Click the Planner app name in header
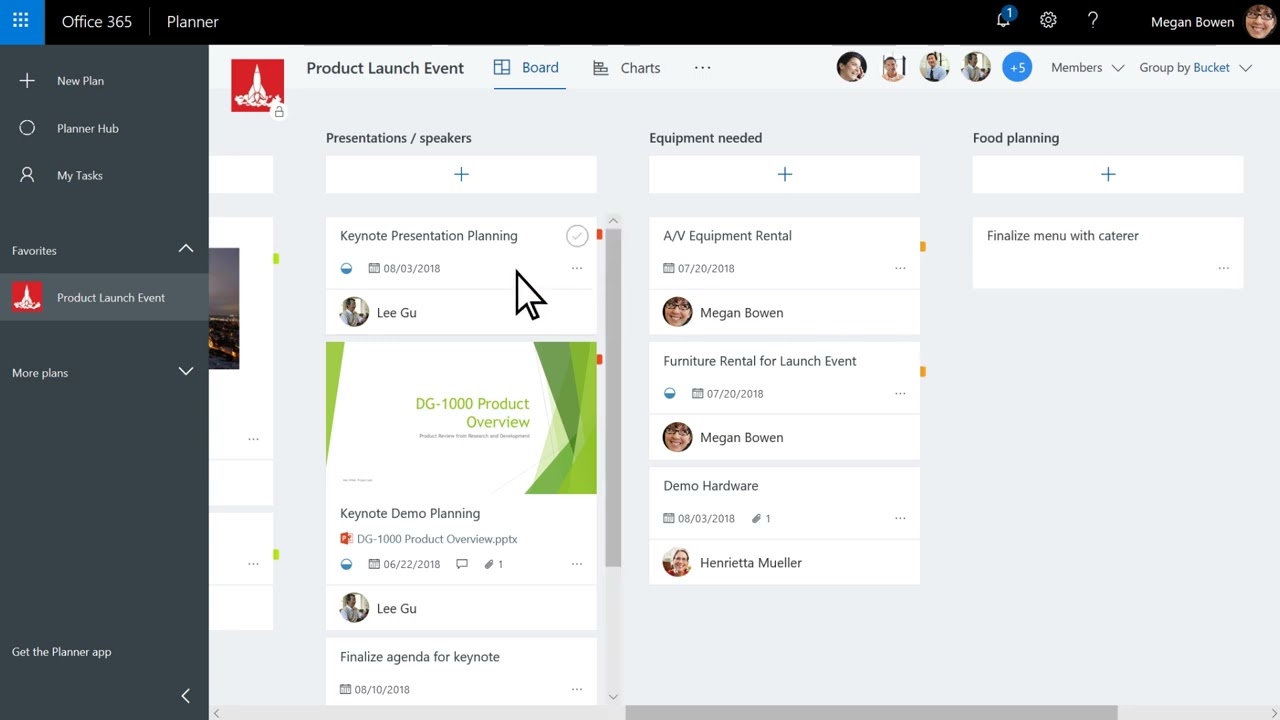Image resolution: width=1280 pixels, height=720 pixels. (x=192, y=22)
